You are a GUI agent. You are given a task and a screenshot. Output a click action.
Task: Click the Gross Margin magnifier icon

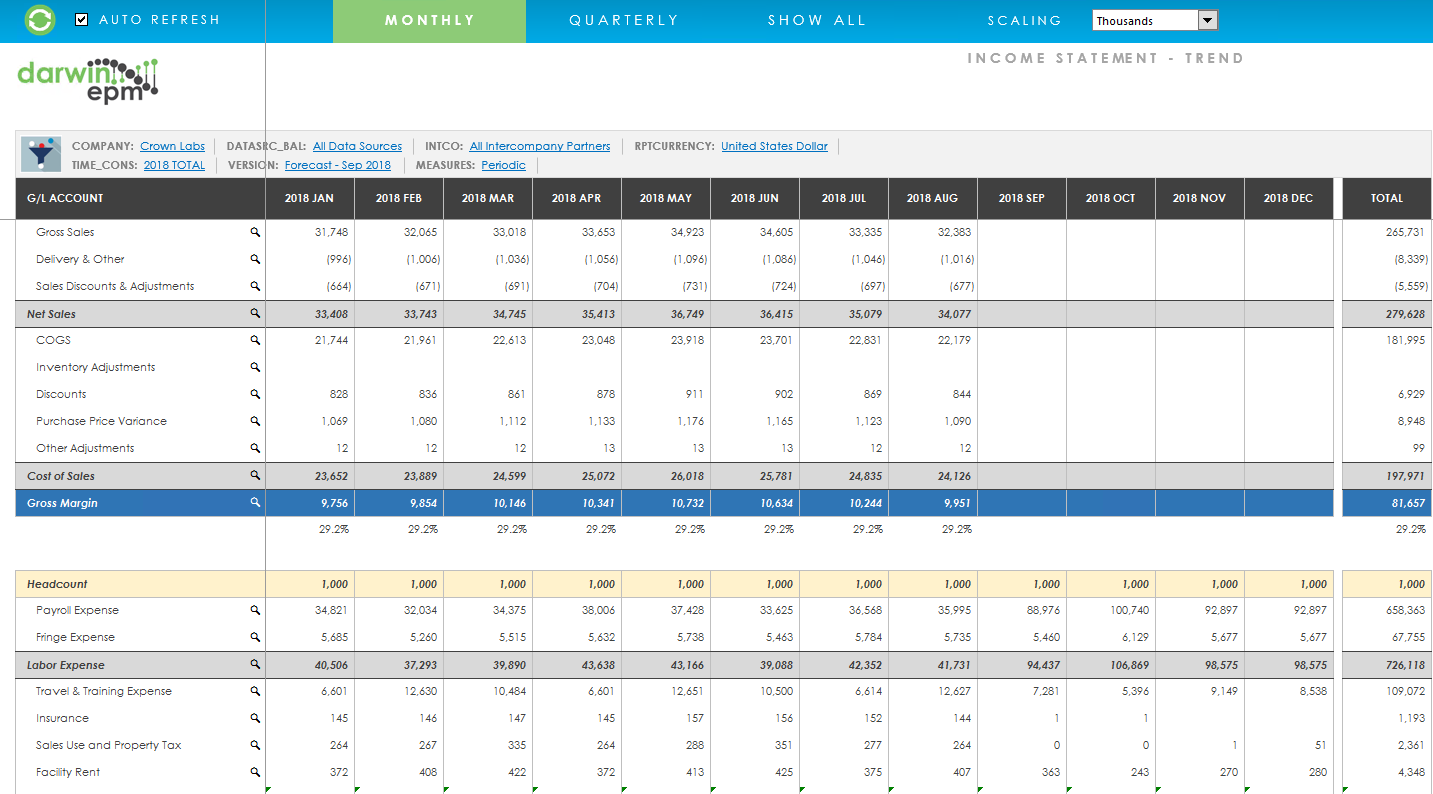tap(255, 503)
